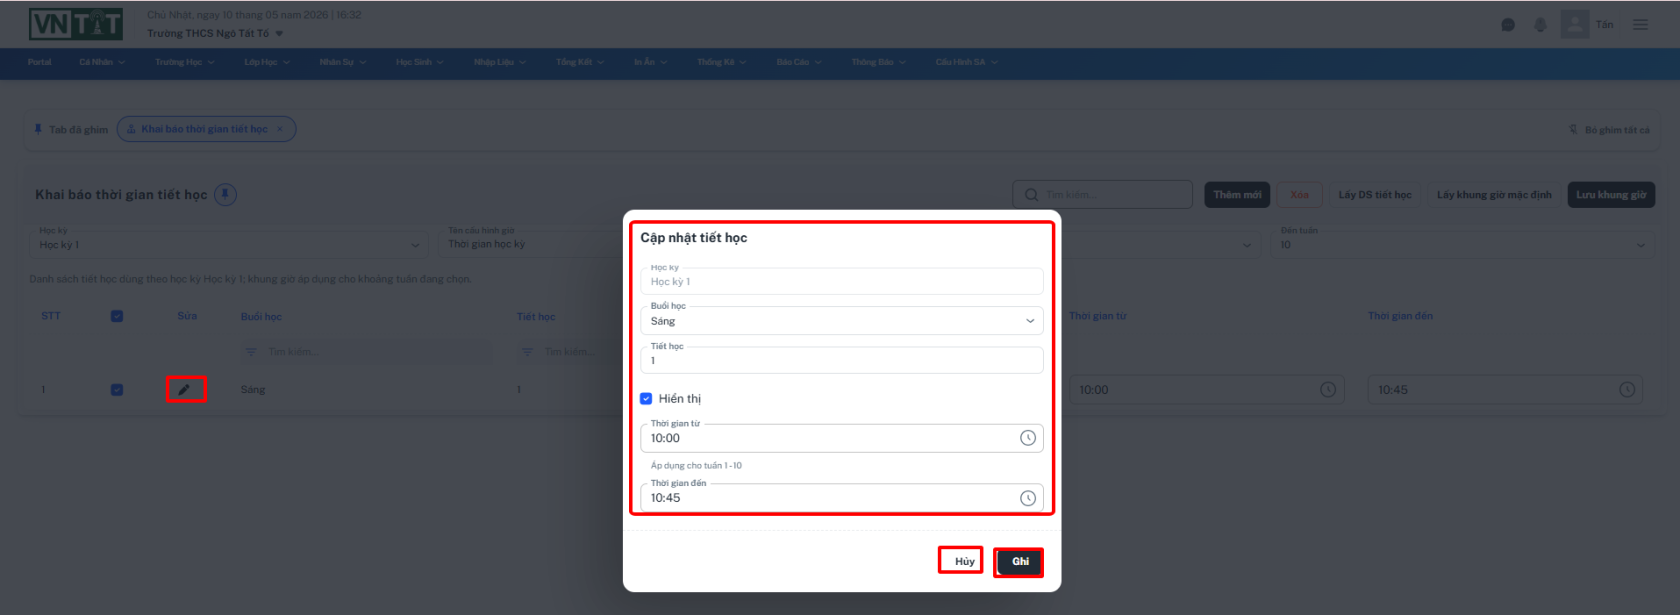The image size is (1680, 615).
Task: Open the Portal menu item
Action: pyautogui.click(x=40, y=62)
